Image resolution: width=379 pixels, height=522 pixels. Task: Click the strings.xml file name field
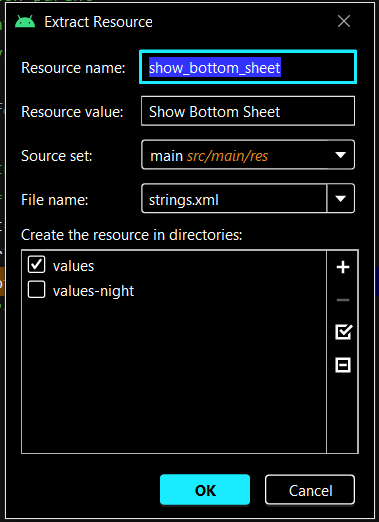pyautogui.click(x=234, y=199)
